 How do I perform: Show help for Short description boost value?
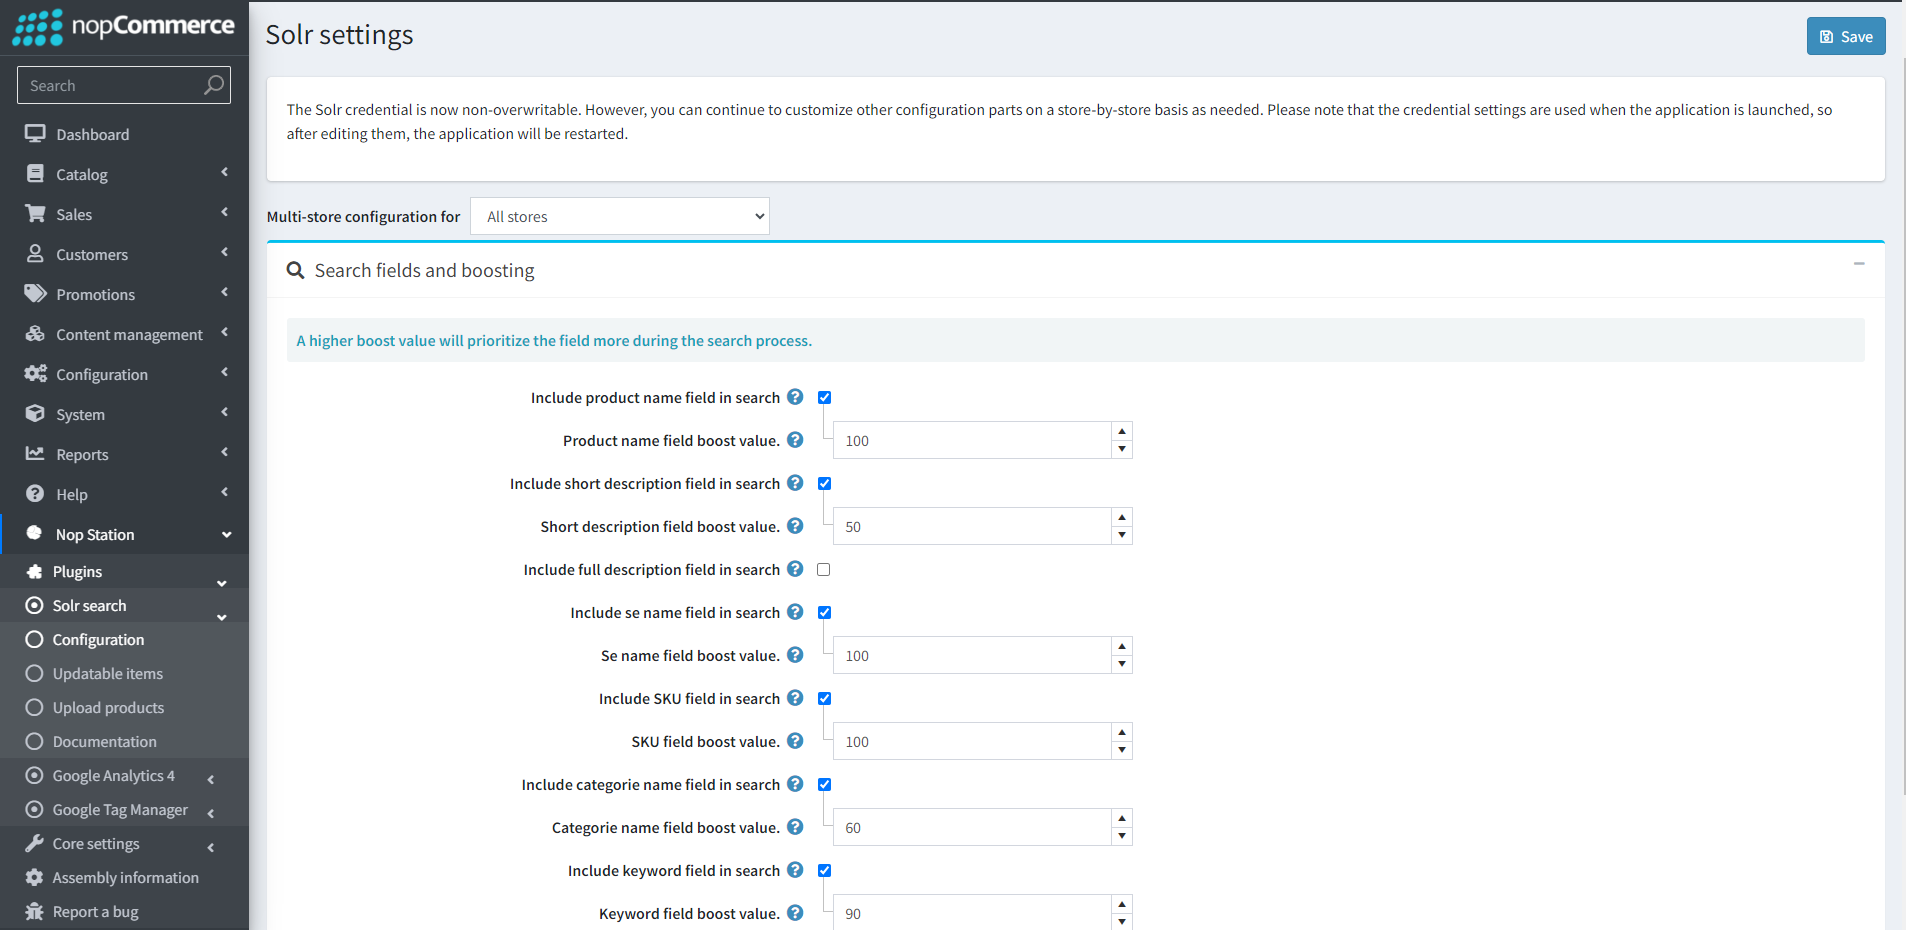coord(795,526)
